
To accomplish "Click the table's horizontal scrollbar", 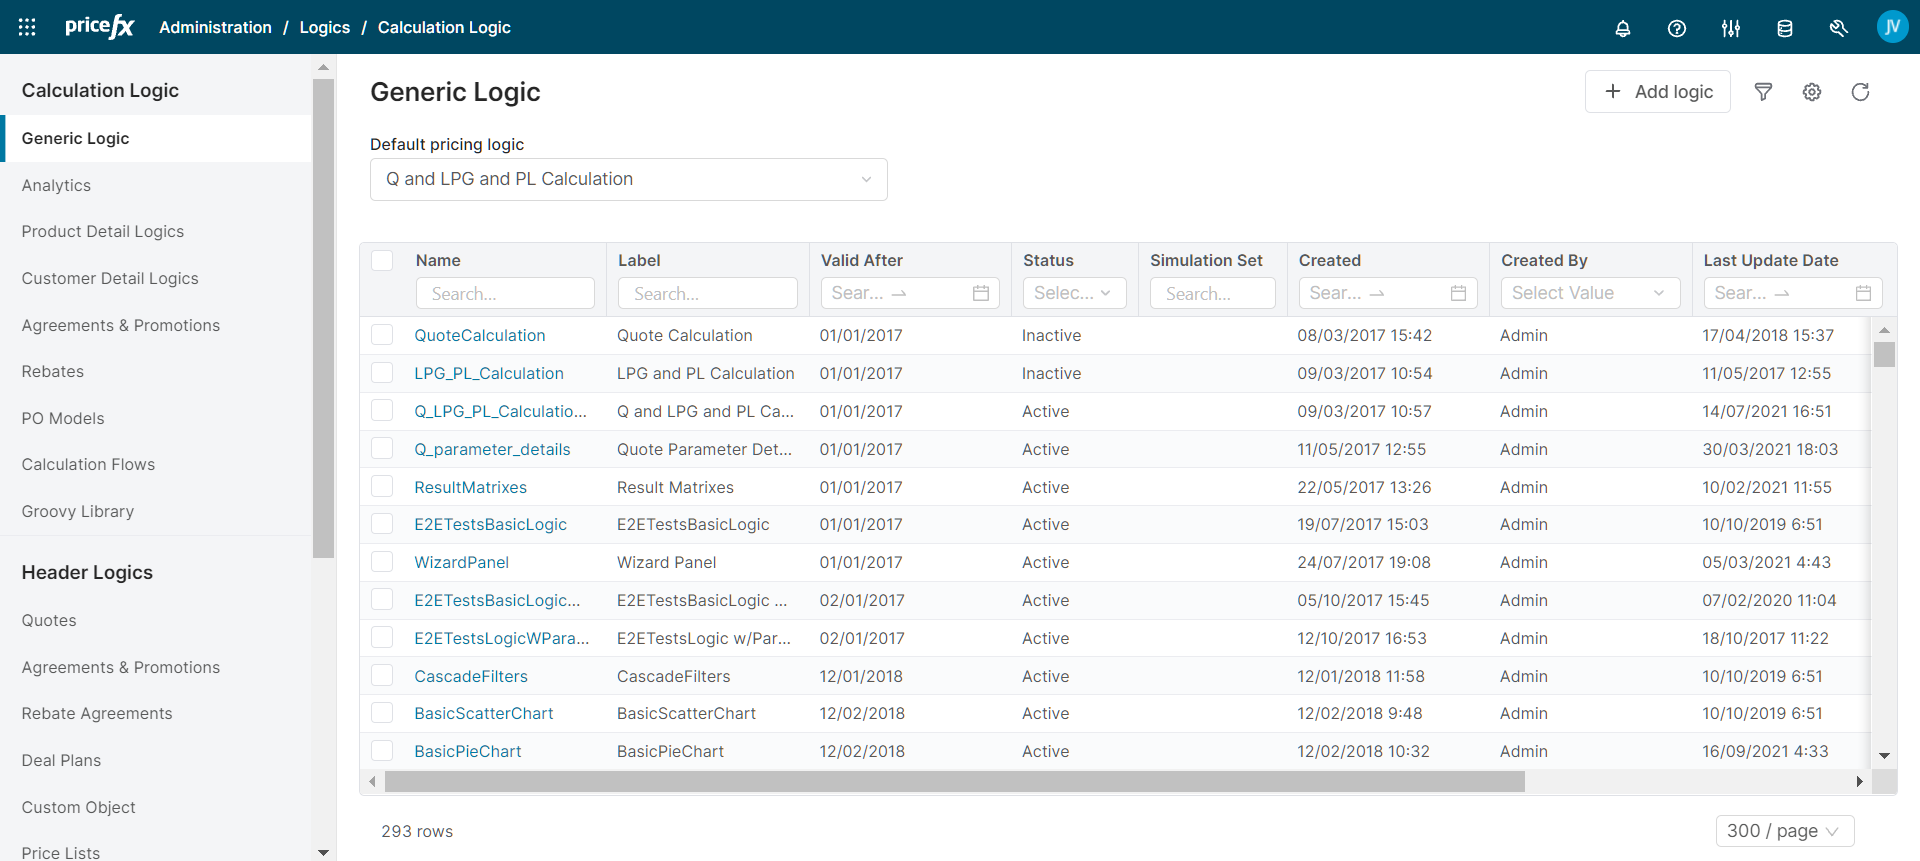I will tap(954, 782).
